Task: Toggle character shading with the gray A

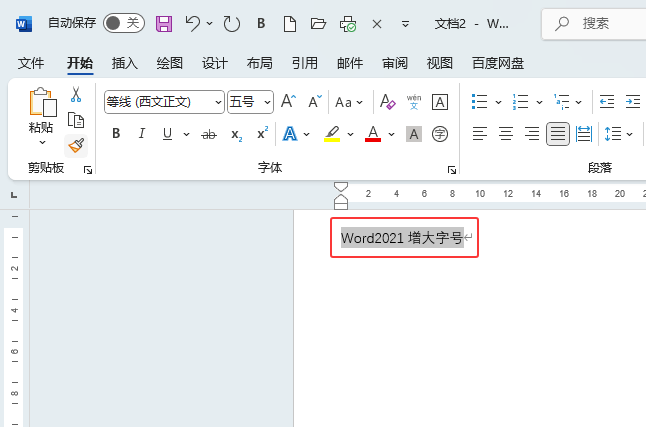Action: click(x=414, y=134)
